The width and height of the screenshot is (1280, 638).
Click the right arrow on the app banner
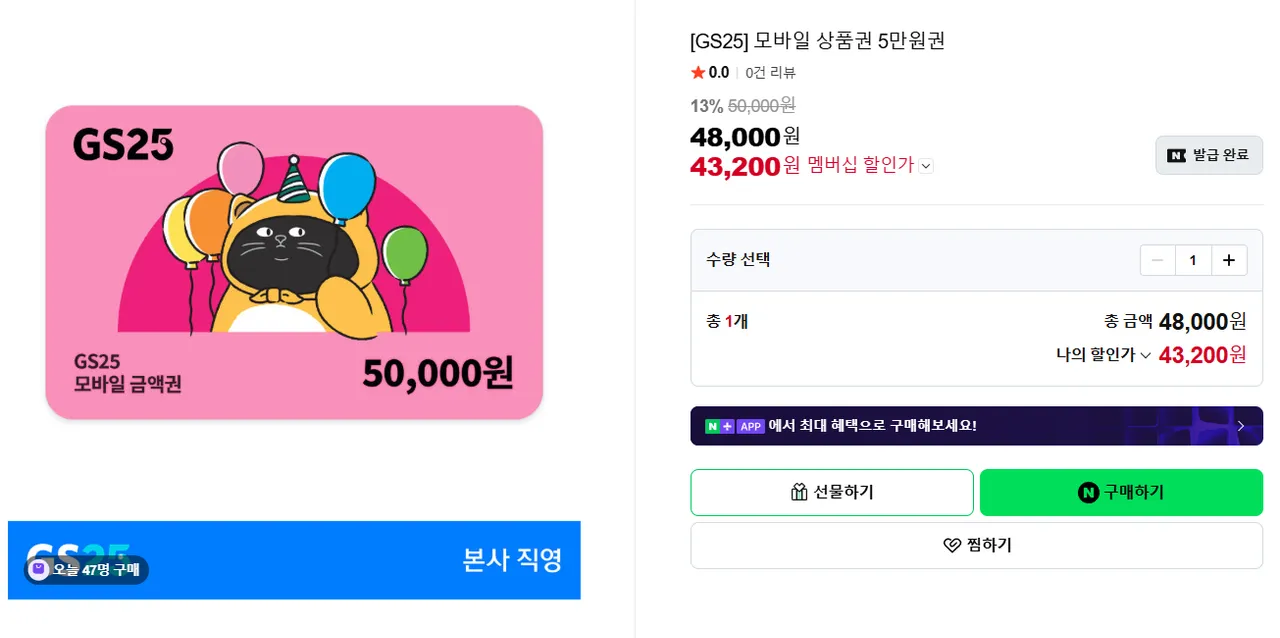pos(1241,426)
